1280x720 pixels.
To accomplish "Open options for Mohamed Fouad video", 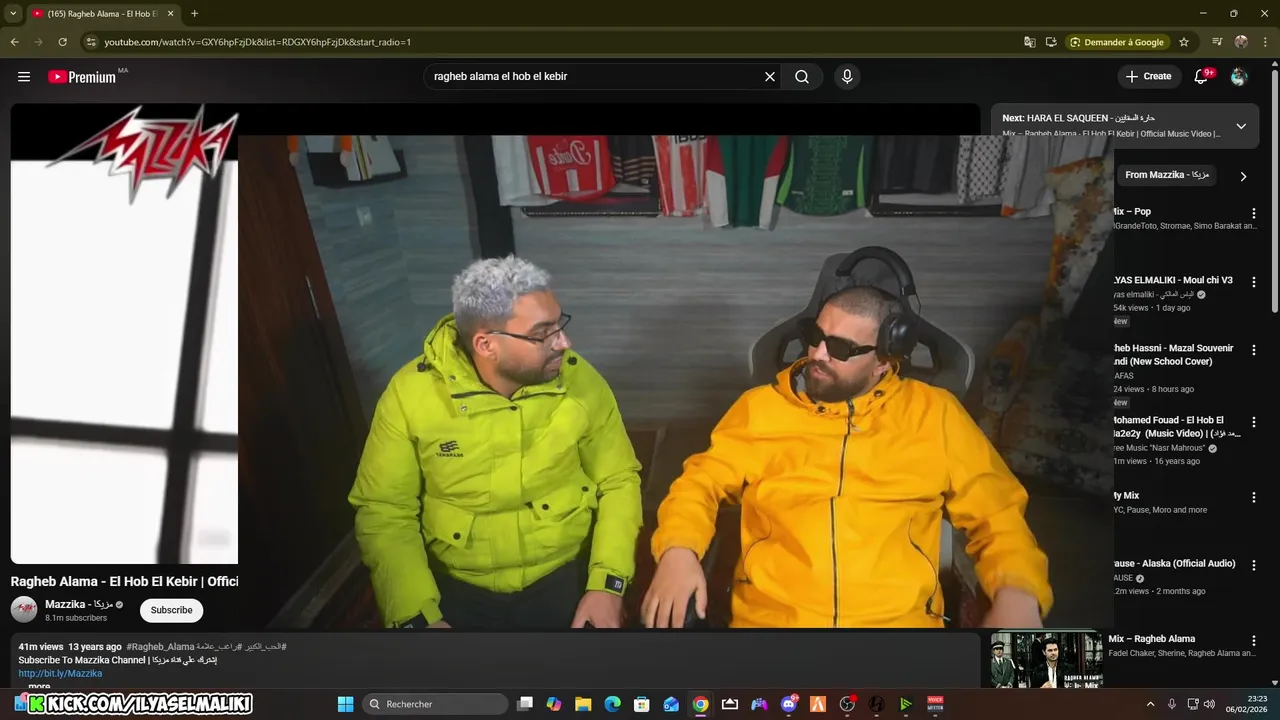I will pyautogui.click(x=1254, y=423).
